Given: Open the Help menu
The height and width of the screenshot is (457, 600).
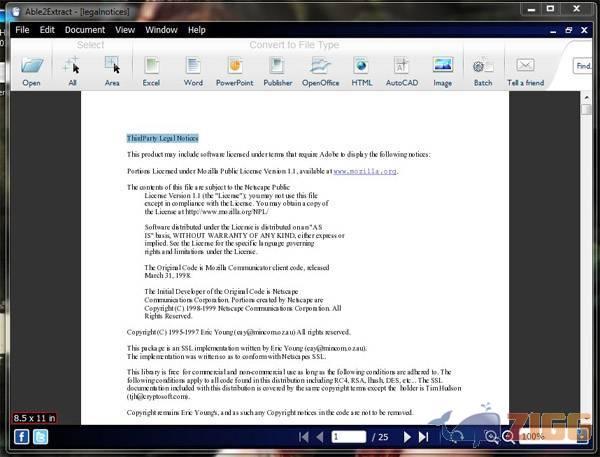Looking at the screenshot, I should click(x=196, y=30).
